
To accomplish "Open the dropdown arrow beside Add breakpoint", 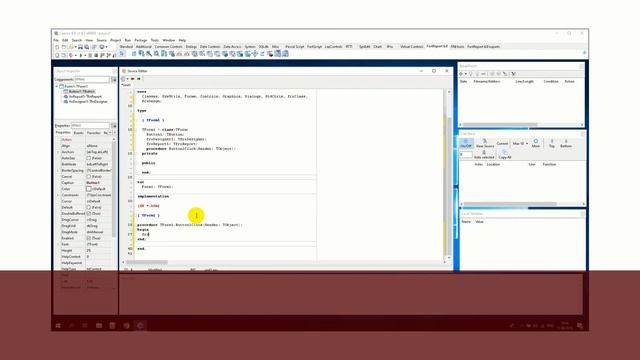I will [466, 74].
